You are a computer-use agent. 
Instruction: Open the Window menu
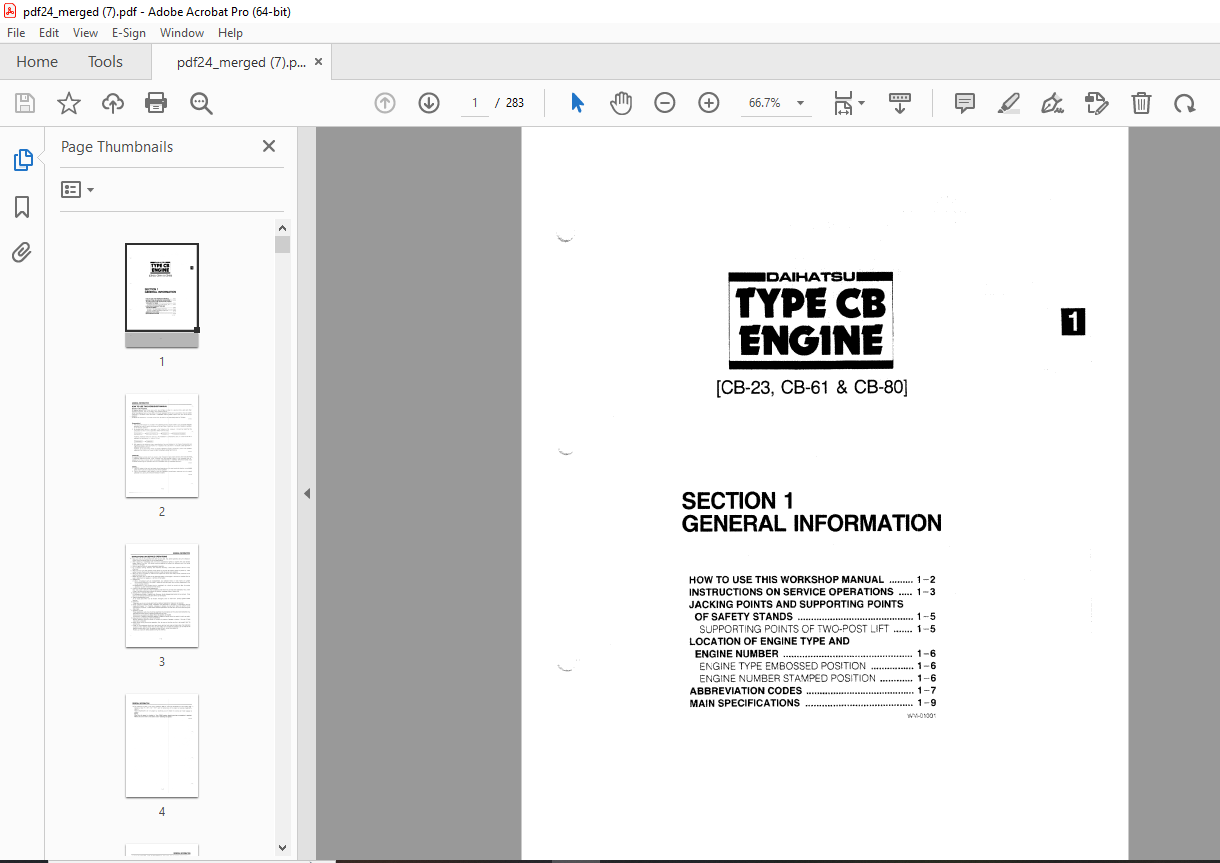pyautogui.click(x=182, y=33)
